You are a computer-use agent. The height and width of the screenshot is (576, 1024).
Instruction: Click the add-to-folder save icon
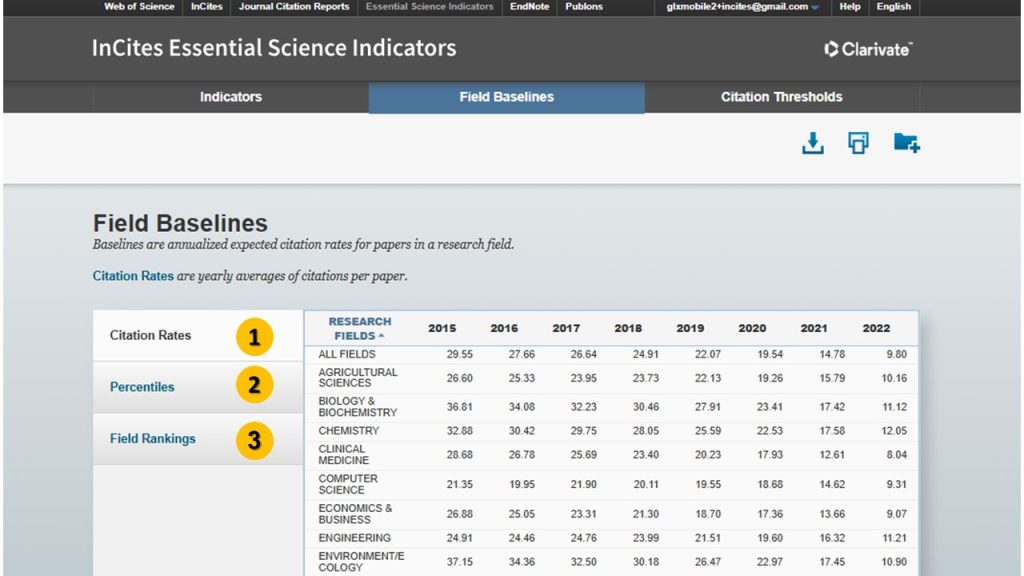[x=906, y=142]
